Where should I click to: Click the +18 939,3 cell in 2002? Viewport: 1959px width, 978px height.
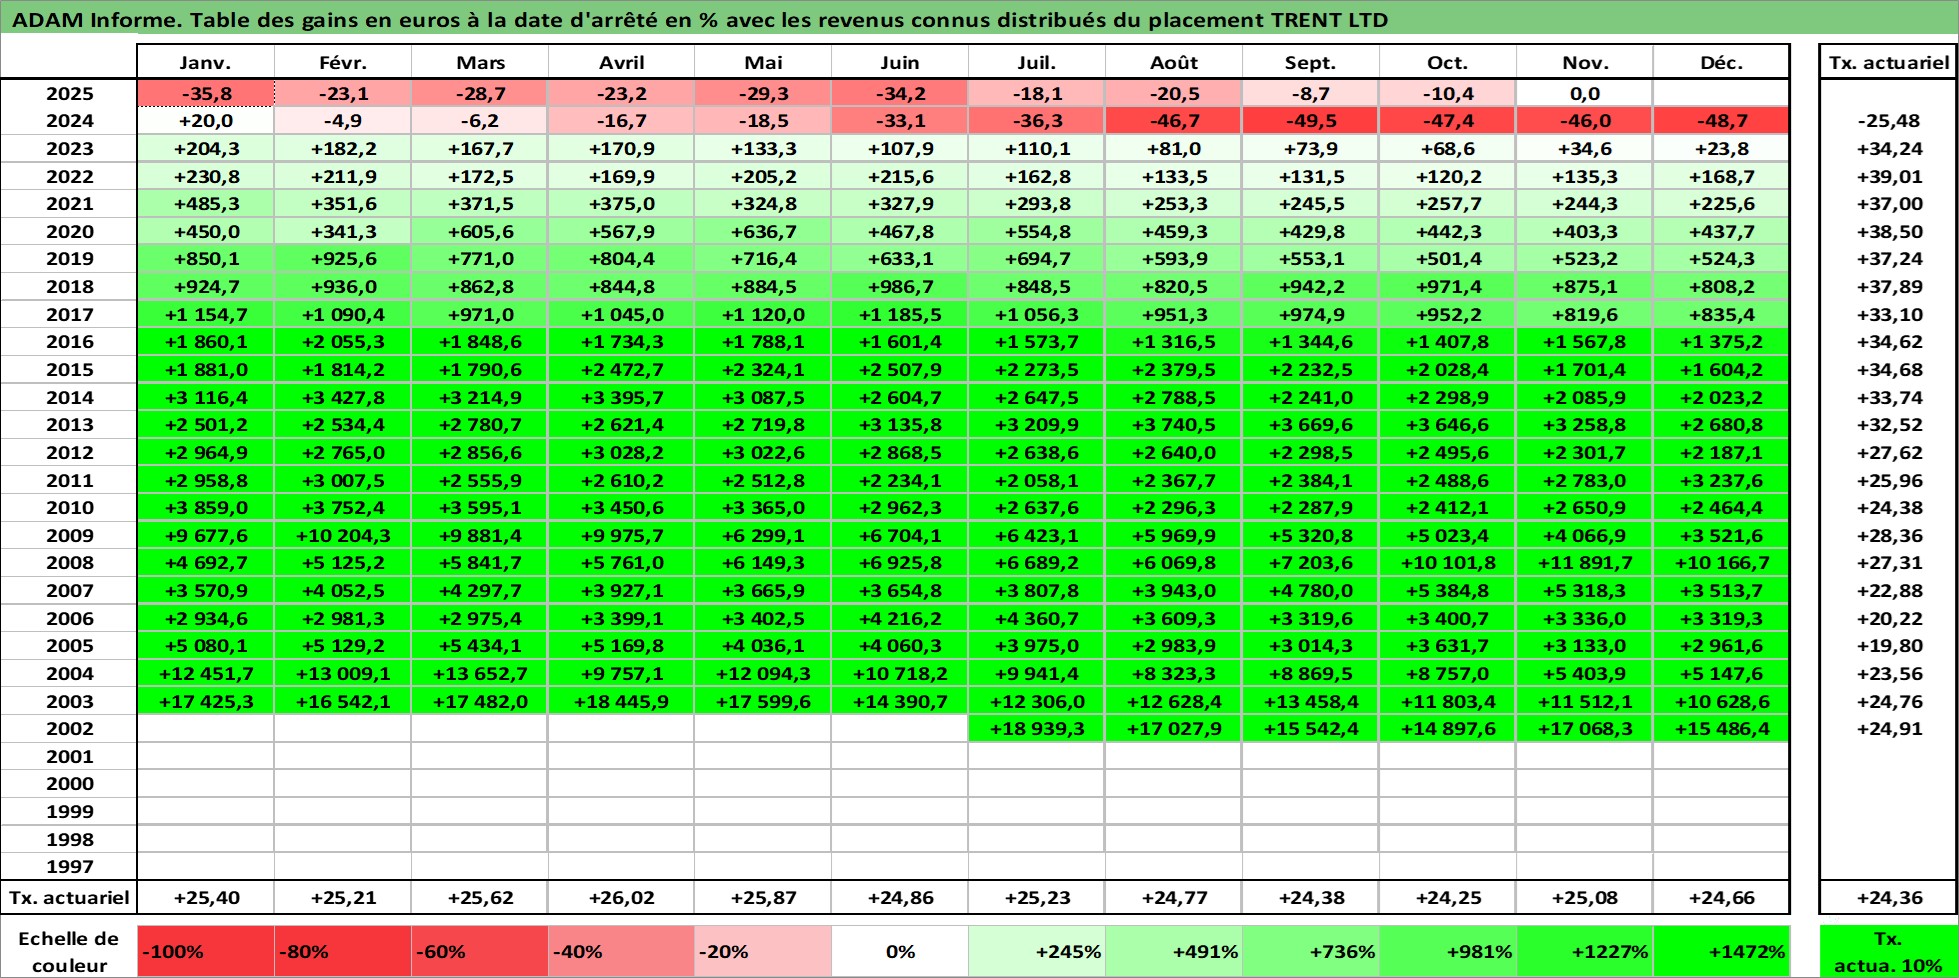point(1037,729)
